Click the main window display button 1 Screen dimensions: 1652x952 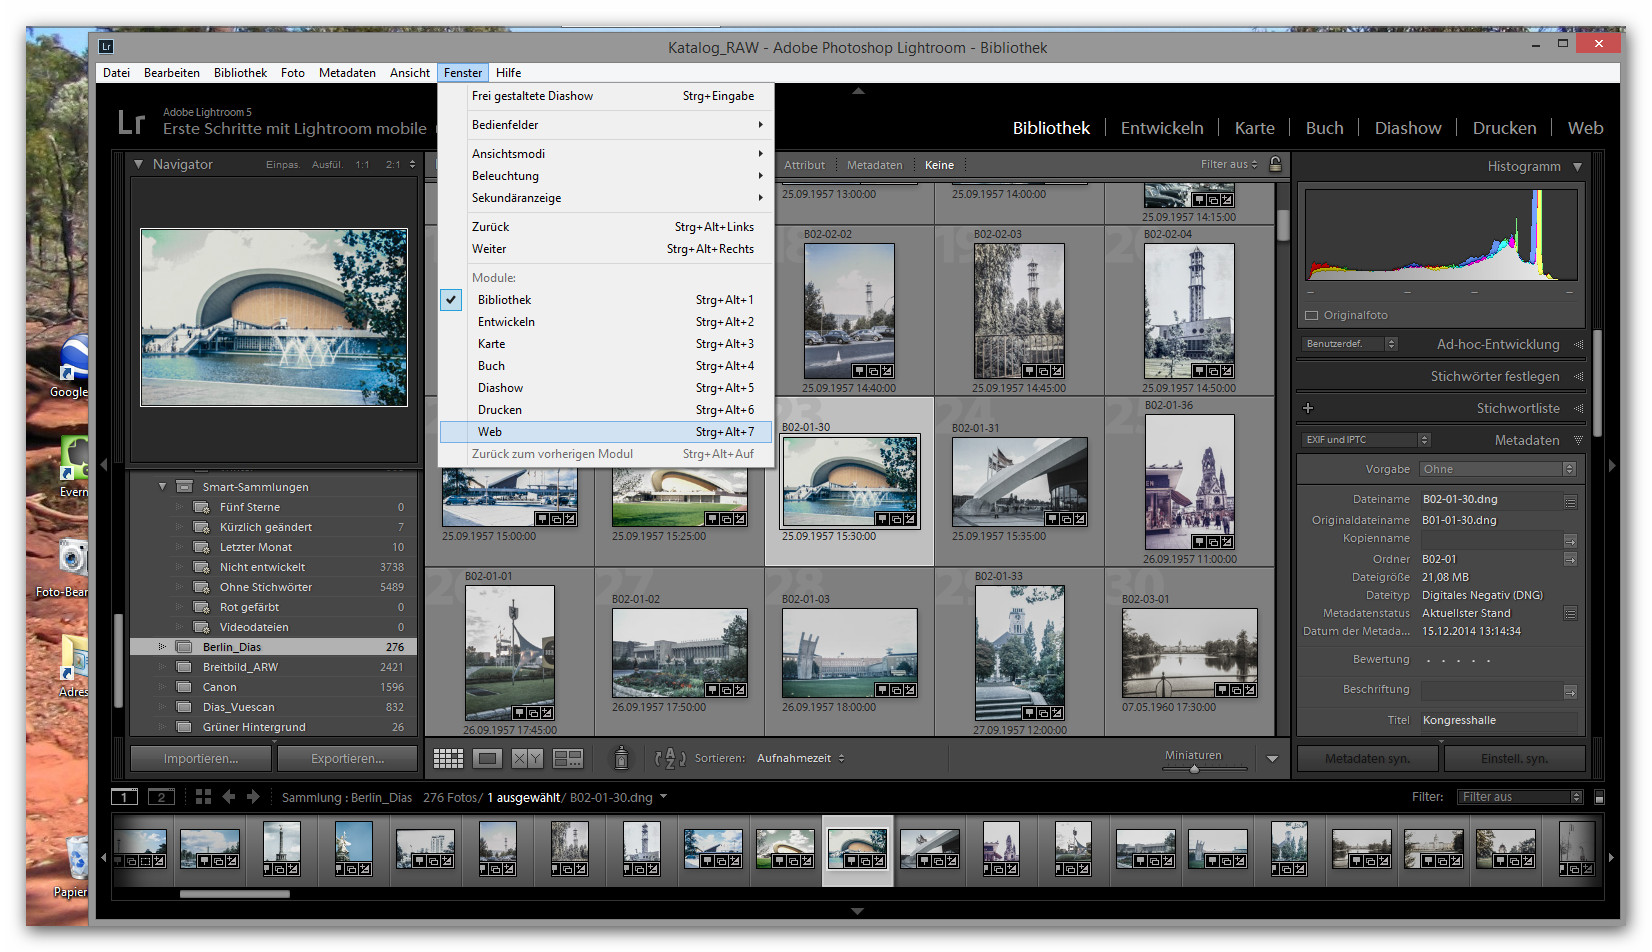tap(125, 797)
